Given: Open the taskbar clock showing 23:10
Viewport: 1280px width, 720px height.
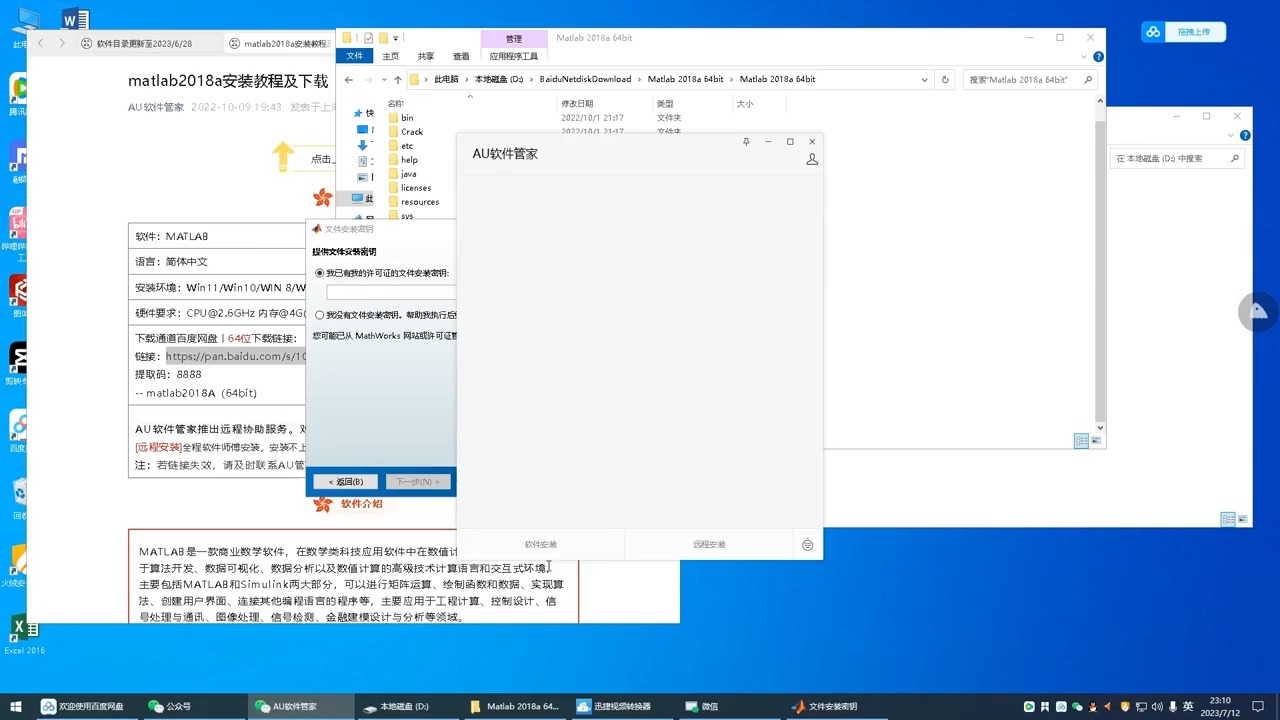Looking at the screenshot, I should pos(1220,707).
